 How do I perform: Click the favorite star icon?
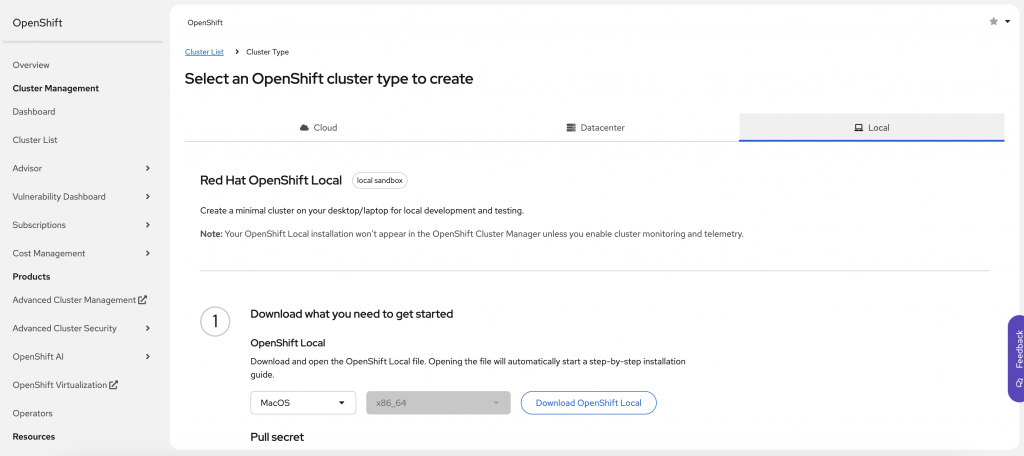[993, 22]
